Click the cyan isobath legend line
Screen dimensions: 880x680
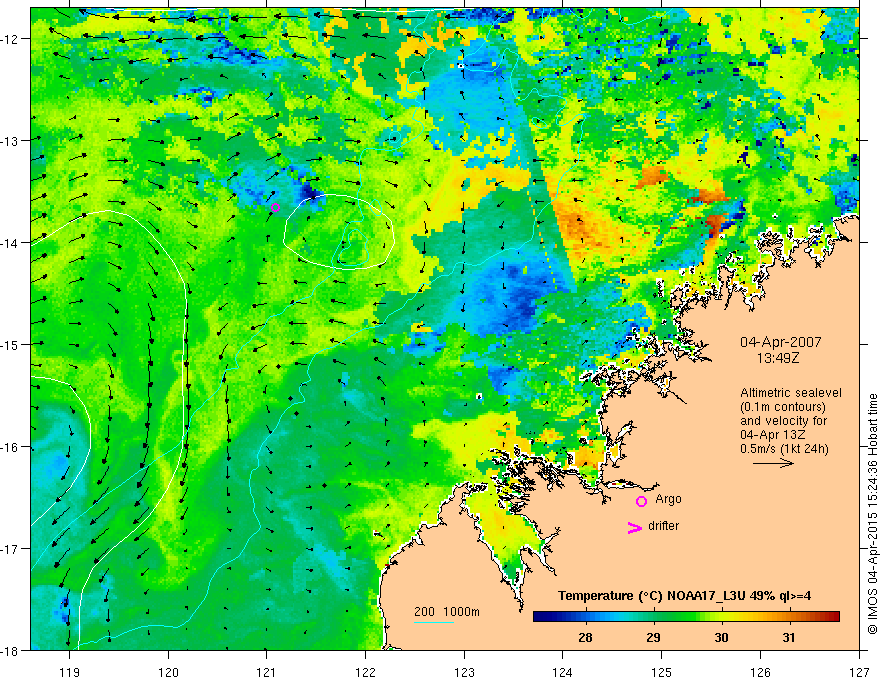pyautogui.click(x=434, y=622)
